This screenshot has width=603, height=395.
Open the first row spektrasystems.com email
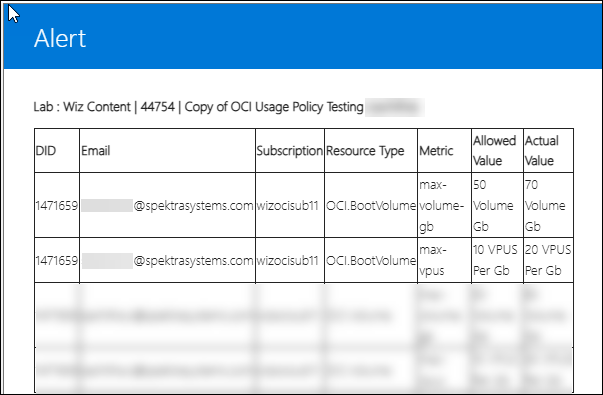[167, 205]
